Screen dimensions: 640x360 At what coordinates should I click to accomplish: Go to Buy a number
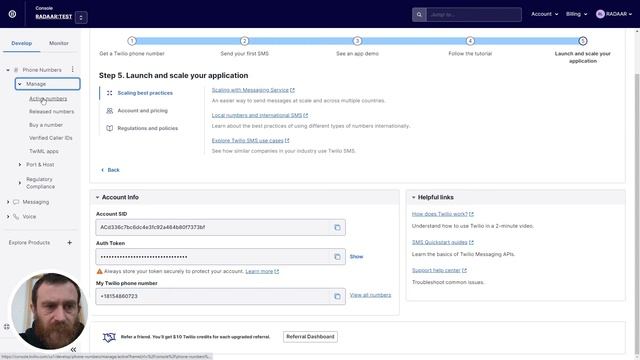click(x=46, y=125)
